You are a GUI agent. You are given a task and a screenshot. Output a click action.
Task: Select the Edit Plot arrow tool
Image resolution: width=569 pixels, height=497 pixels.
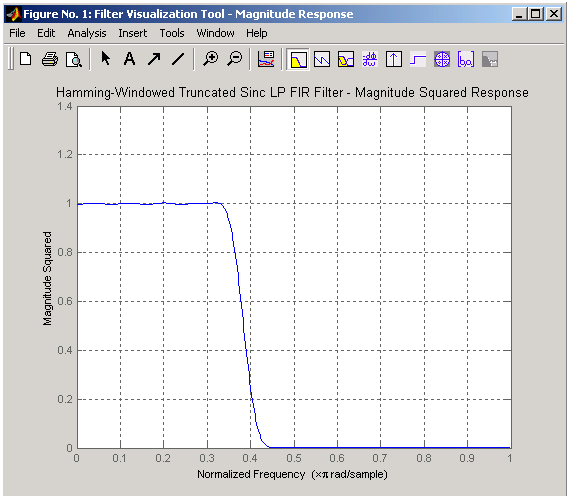[x=106, y=58]
